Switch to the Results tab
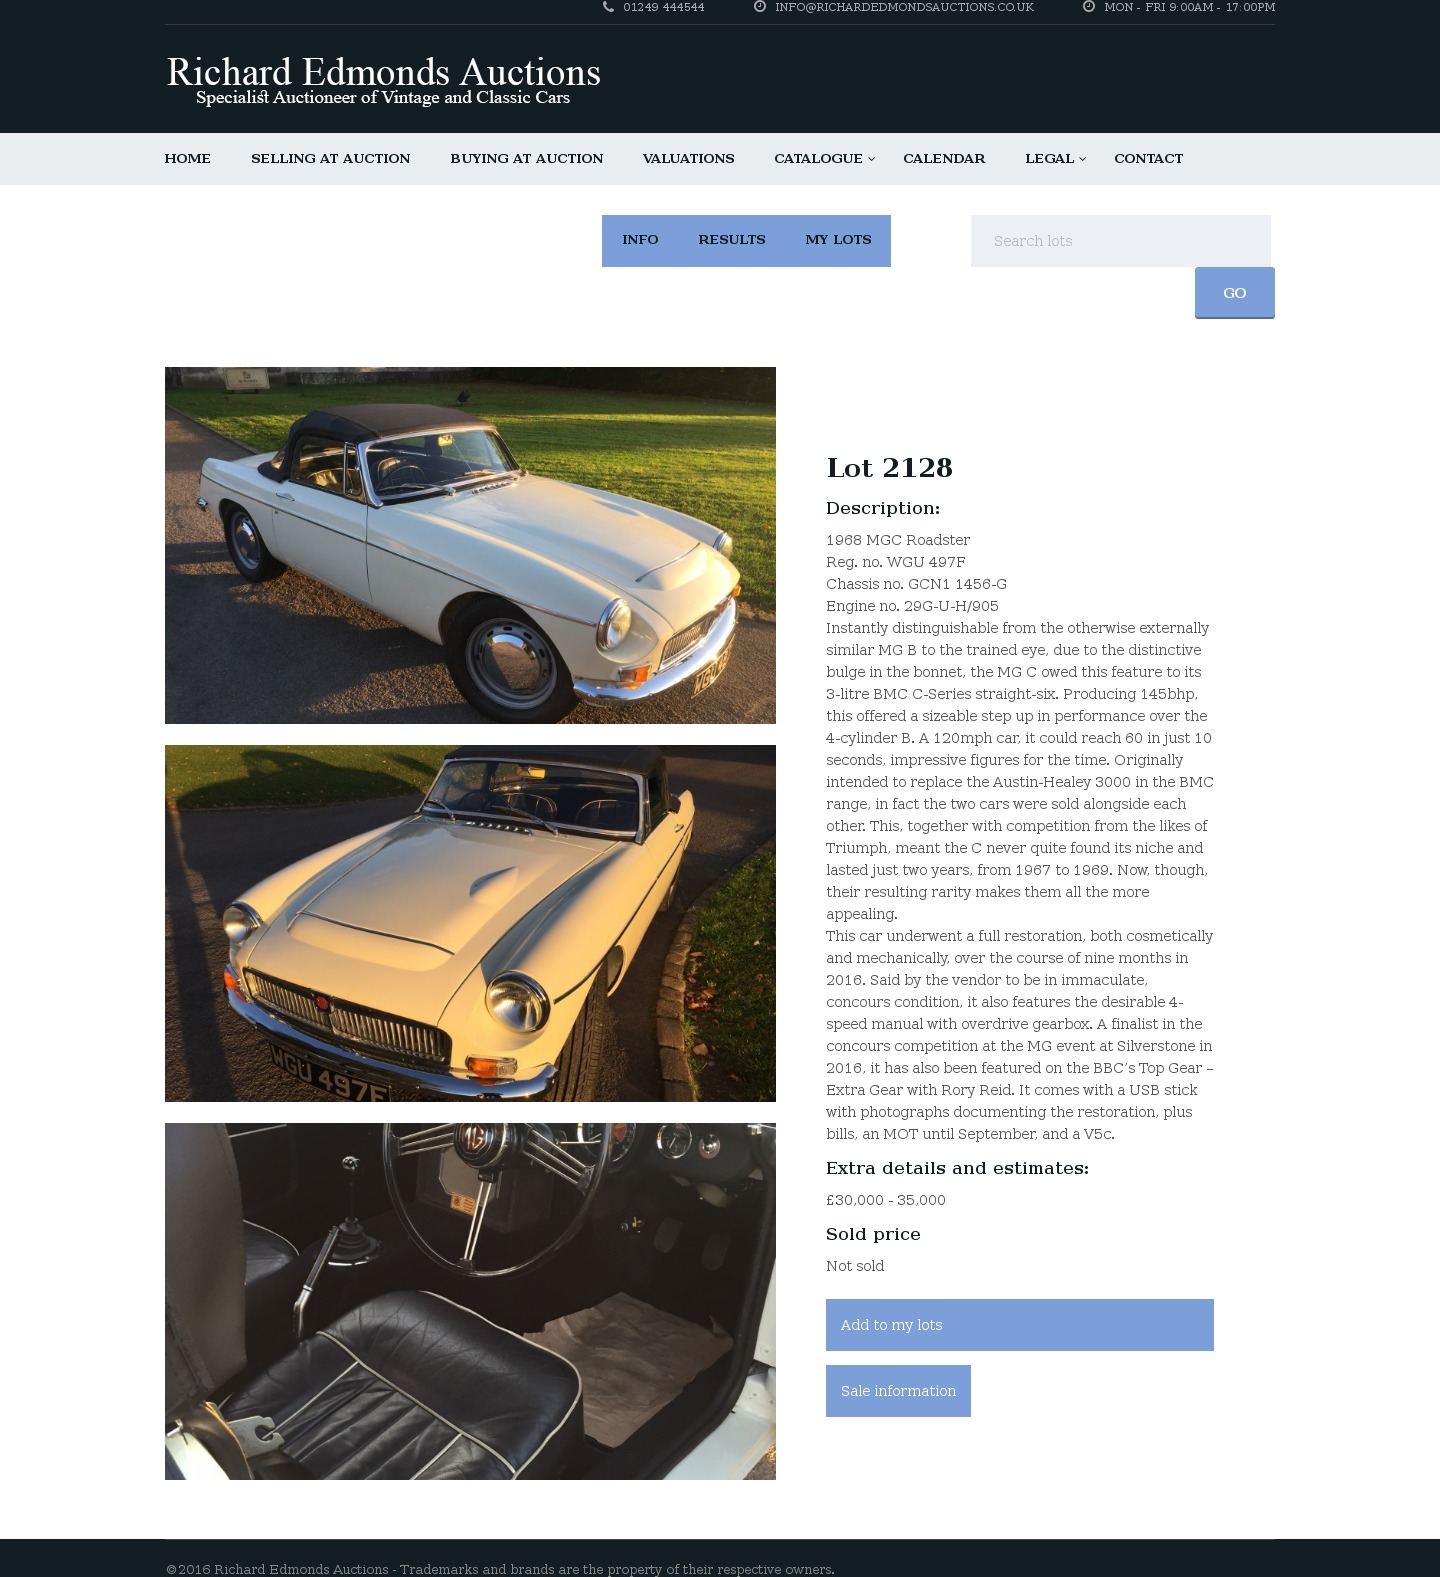The image size is (1440, 1577). point(731,240)
